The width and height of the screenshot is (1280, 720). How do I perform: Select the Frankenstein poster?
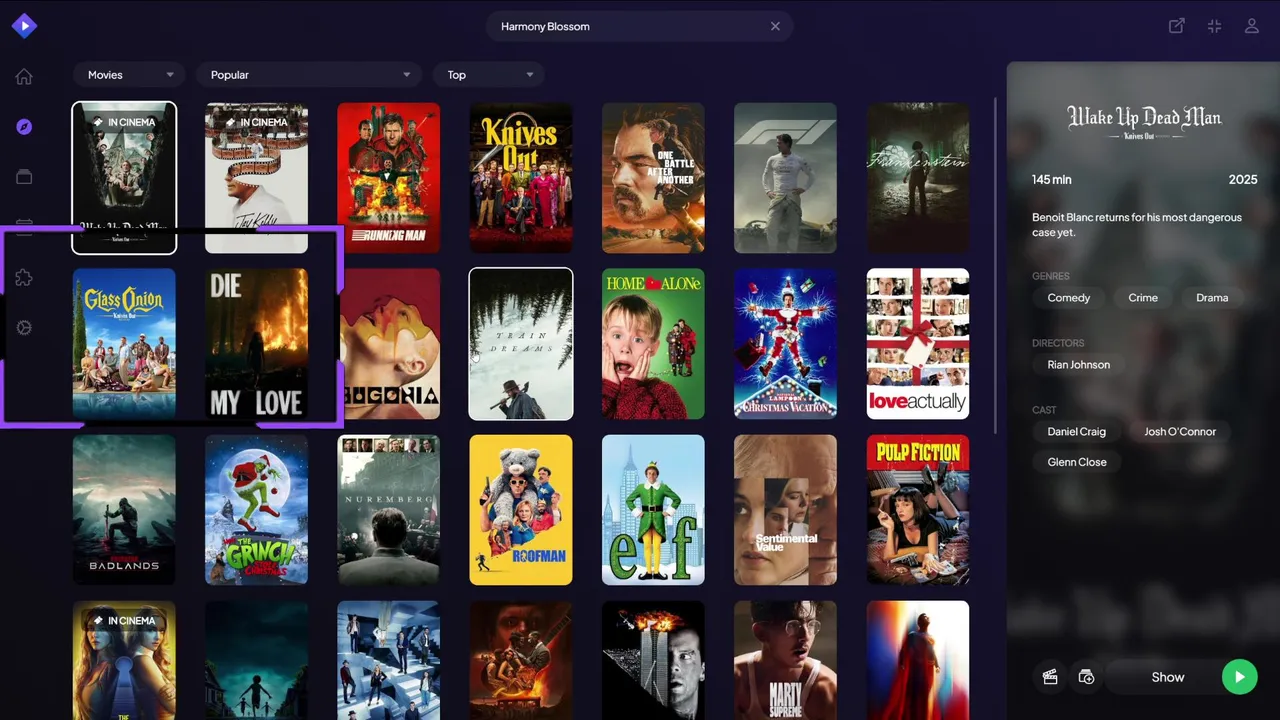point(918,178)
